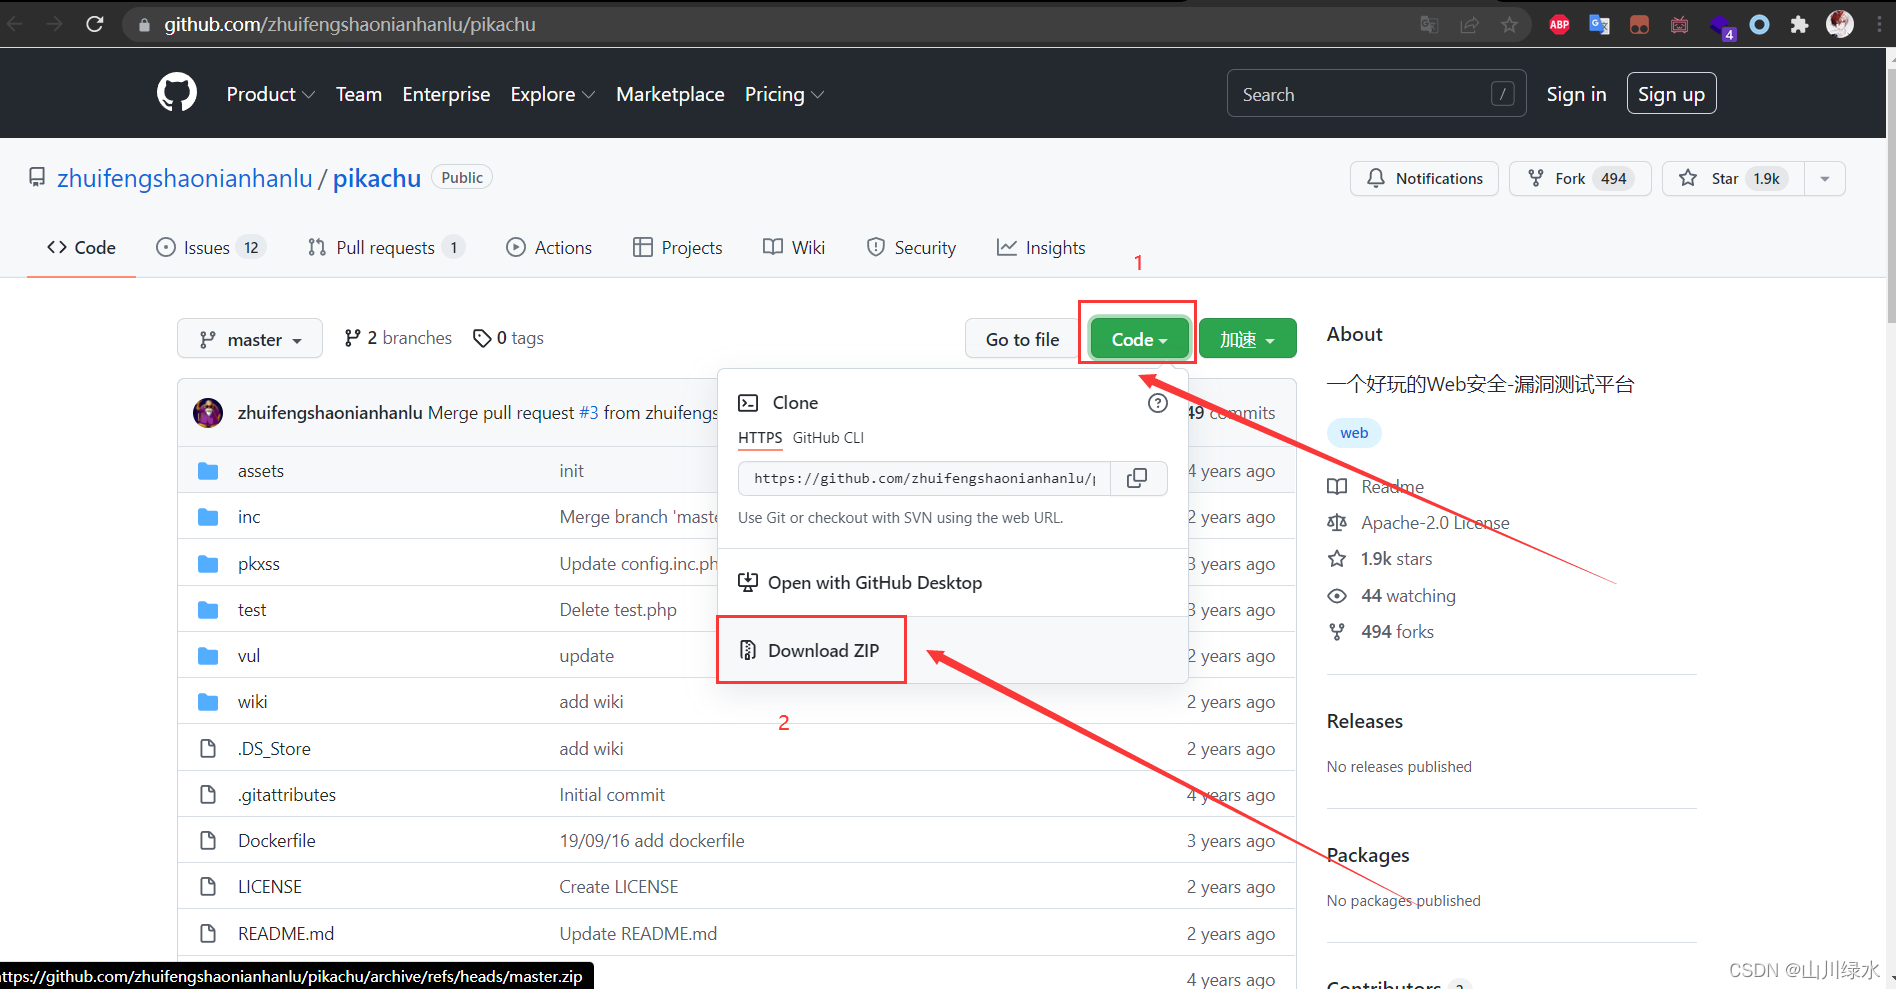The width and height of the screenshot is (1896, 989).
Task: Open the 2 branches link
Action: coord(398,338)
